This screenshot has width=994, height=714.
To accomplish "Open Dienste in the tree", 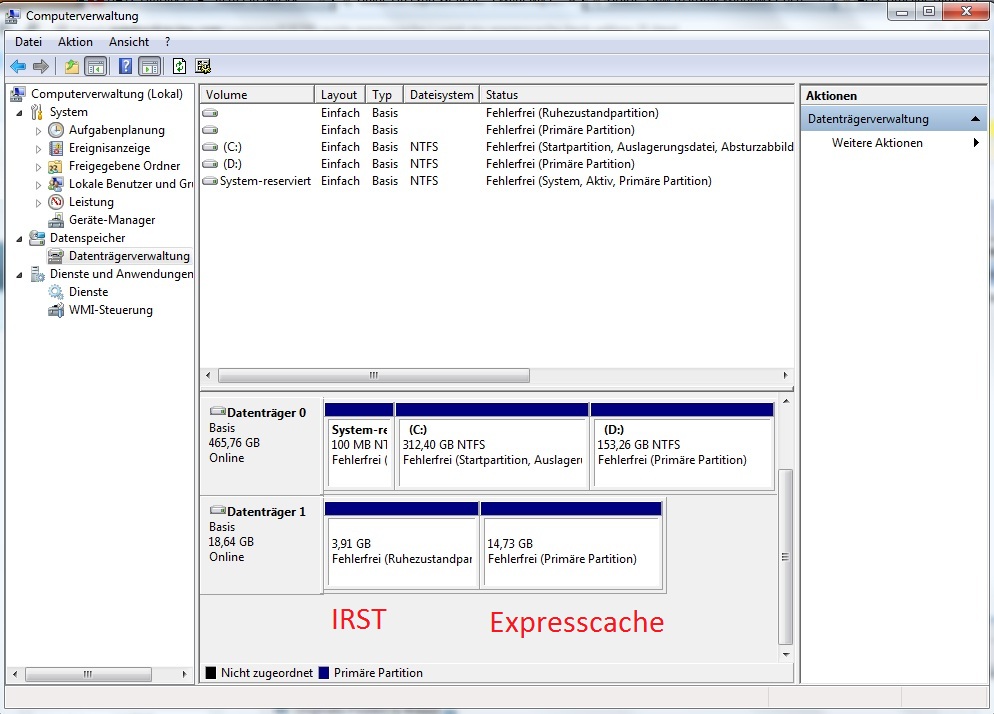I will coord(88,292).
